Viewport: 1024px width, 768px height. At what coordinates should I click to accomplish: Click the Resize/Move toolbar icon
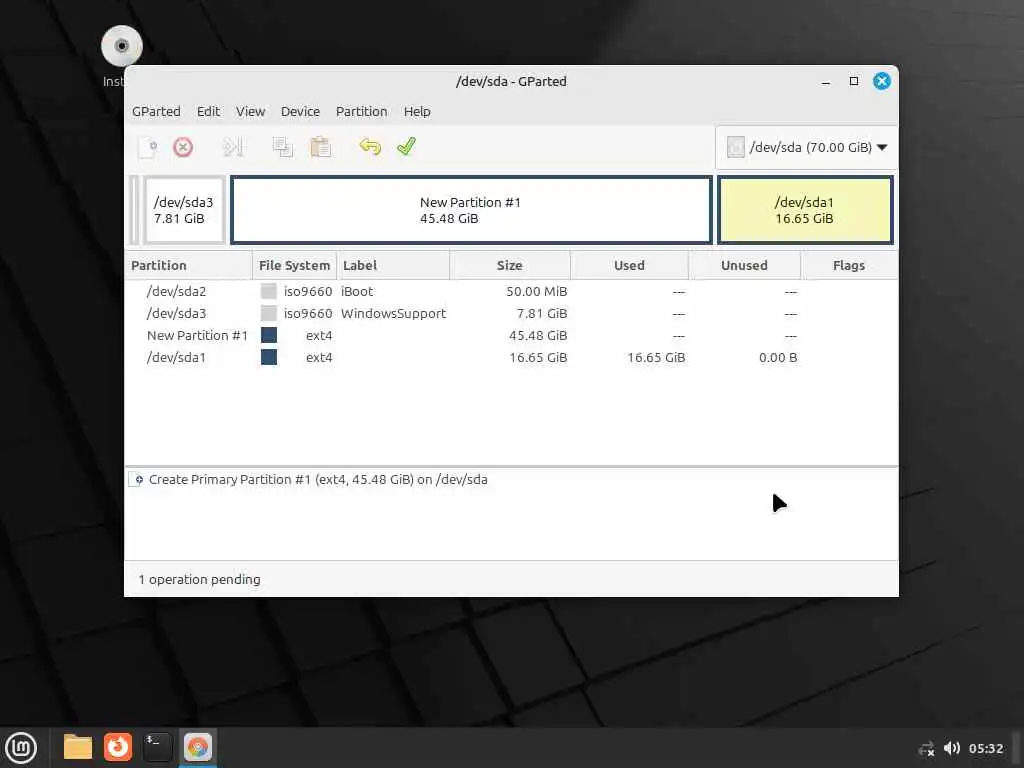pyautogui.click(x=232, y=148)
